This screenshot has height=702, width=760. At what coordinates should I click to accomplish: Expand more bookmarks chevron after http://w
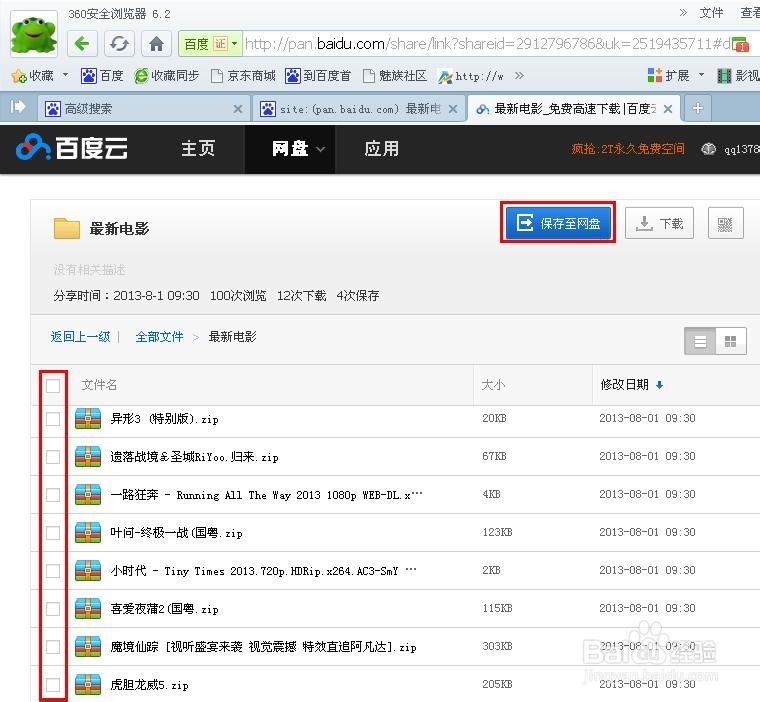click(x=519, y=75)
